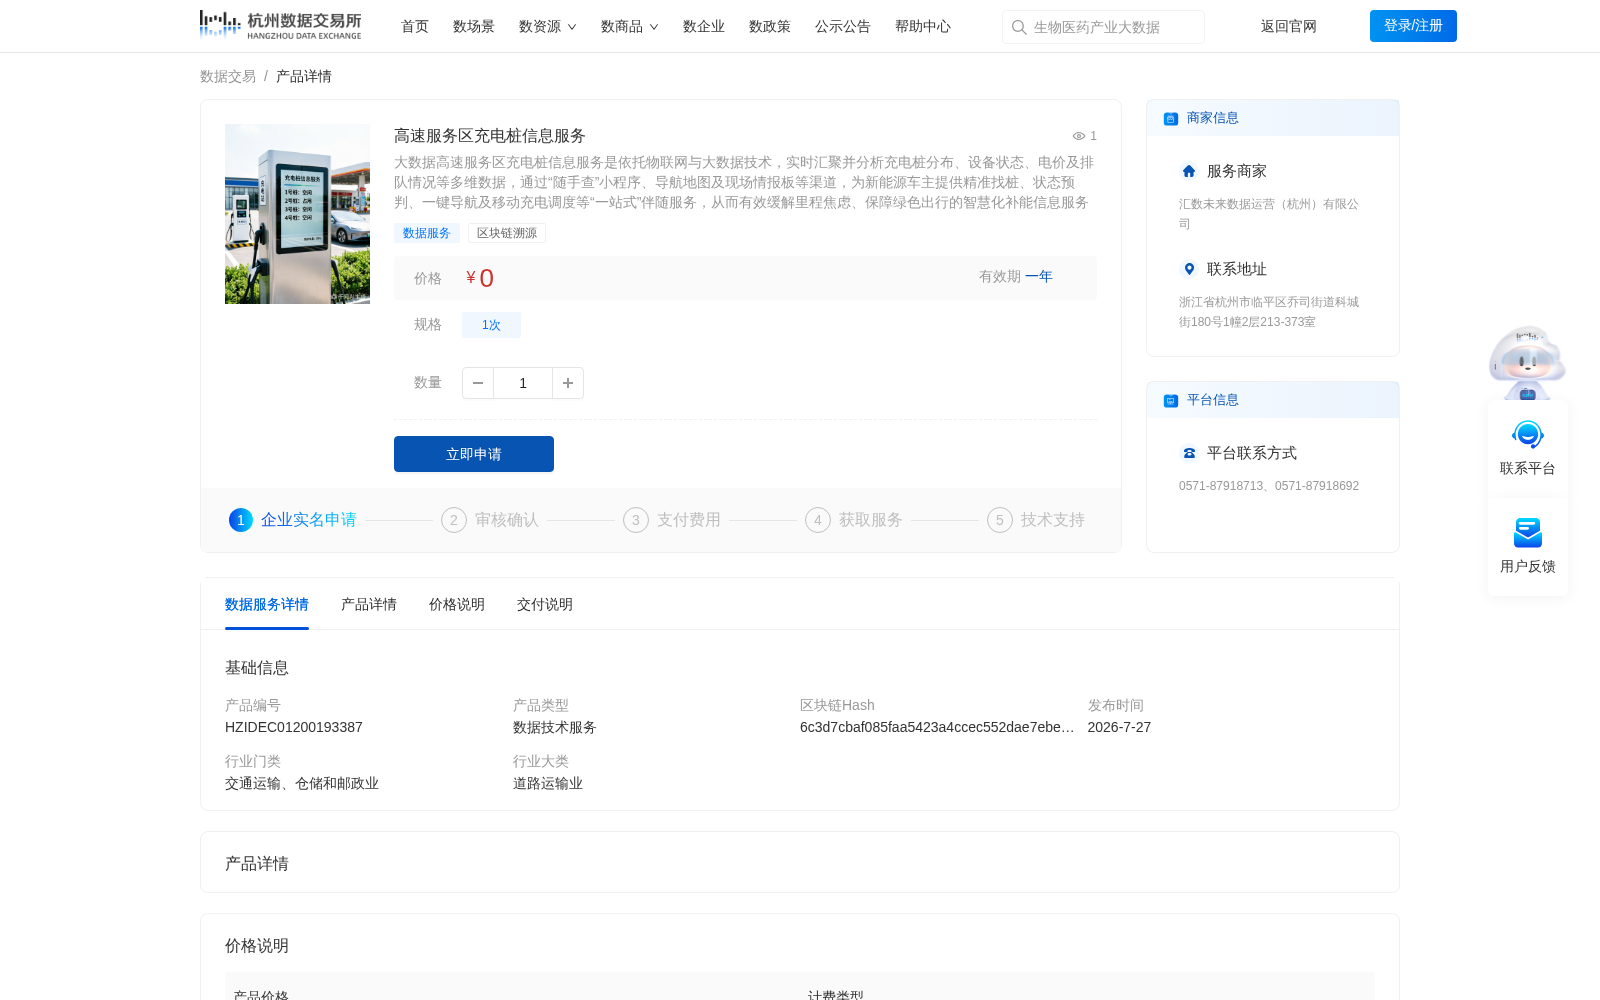Decrease quantity with minus button
1600x1000 pixels.
tap(478, 383)
